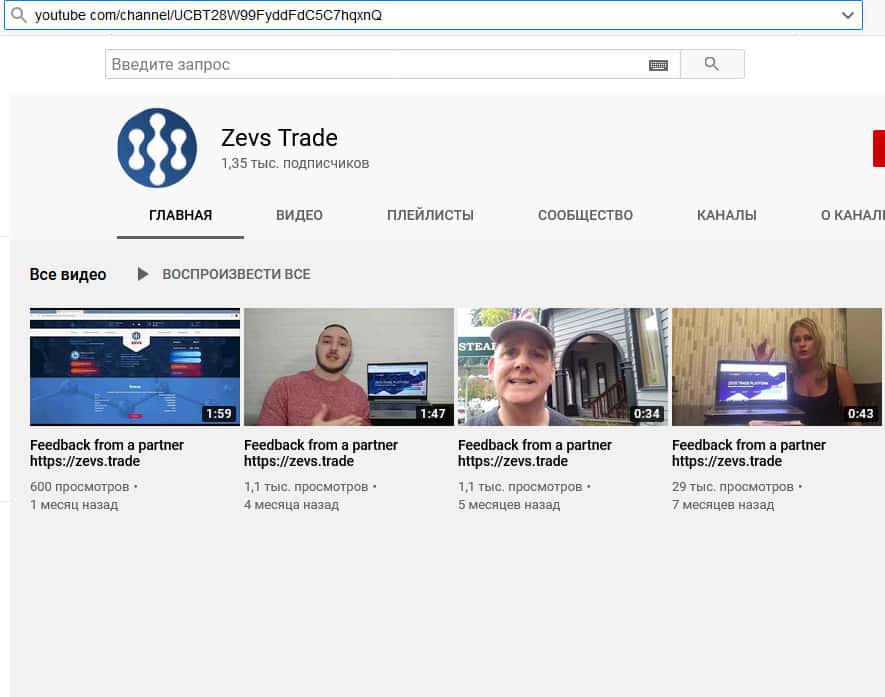Screen dimensions: 885x697
Task: Go to the СООБЩЕСТВО tab
Action: tap(585, 216)
